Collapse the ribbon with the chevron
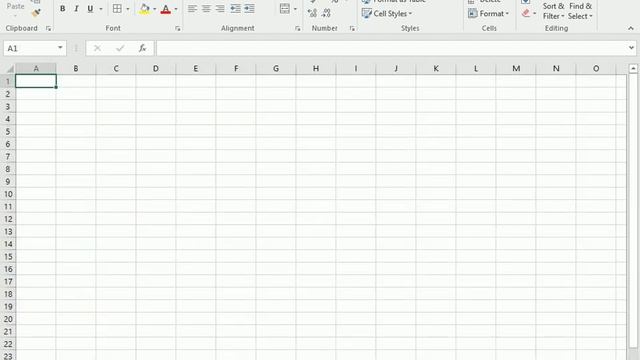This screenshot has width=640, height=360. click(x=631, y=29)
